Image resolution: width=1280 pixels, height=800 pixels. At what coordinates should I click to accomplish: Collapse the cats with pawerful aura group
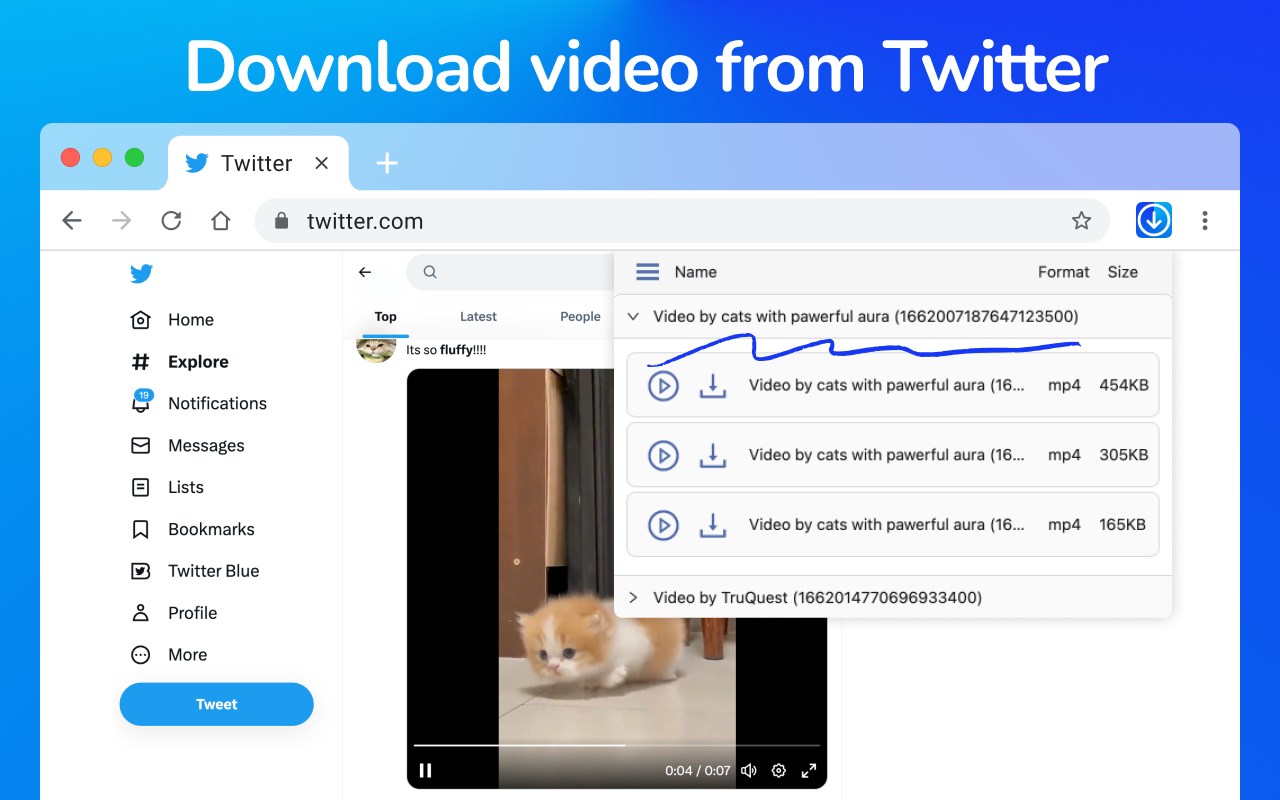pos(632,316)
